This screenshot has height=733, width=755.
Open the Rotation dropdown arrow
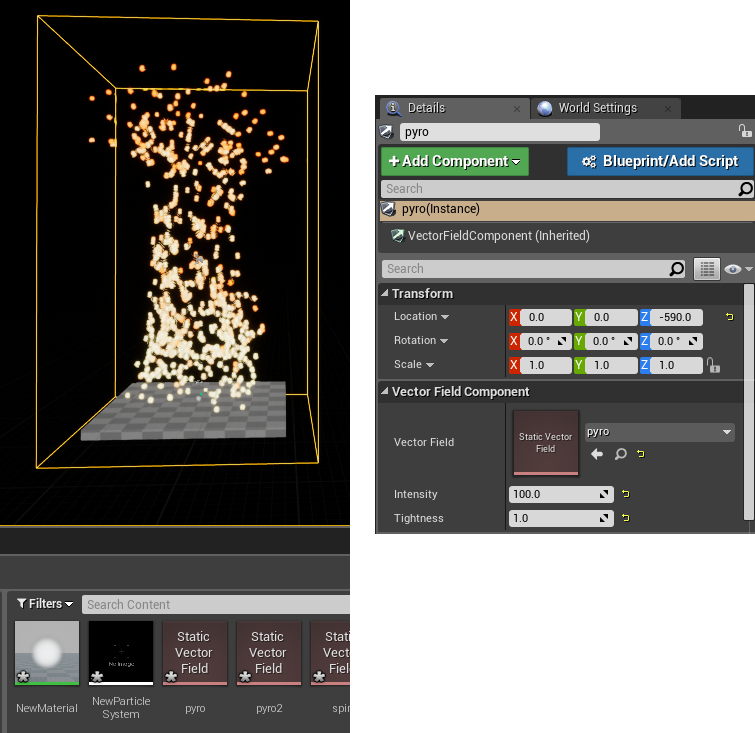click(x=444, y=341)
